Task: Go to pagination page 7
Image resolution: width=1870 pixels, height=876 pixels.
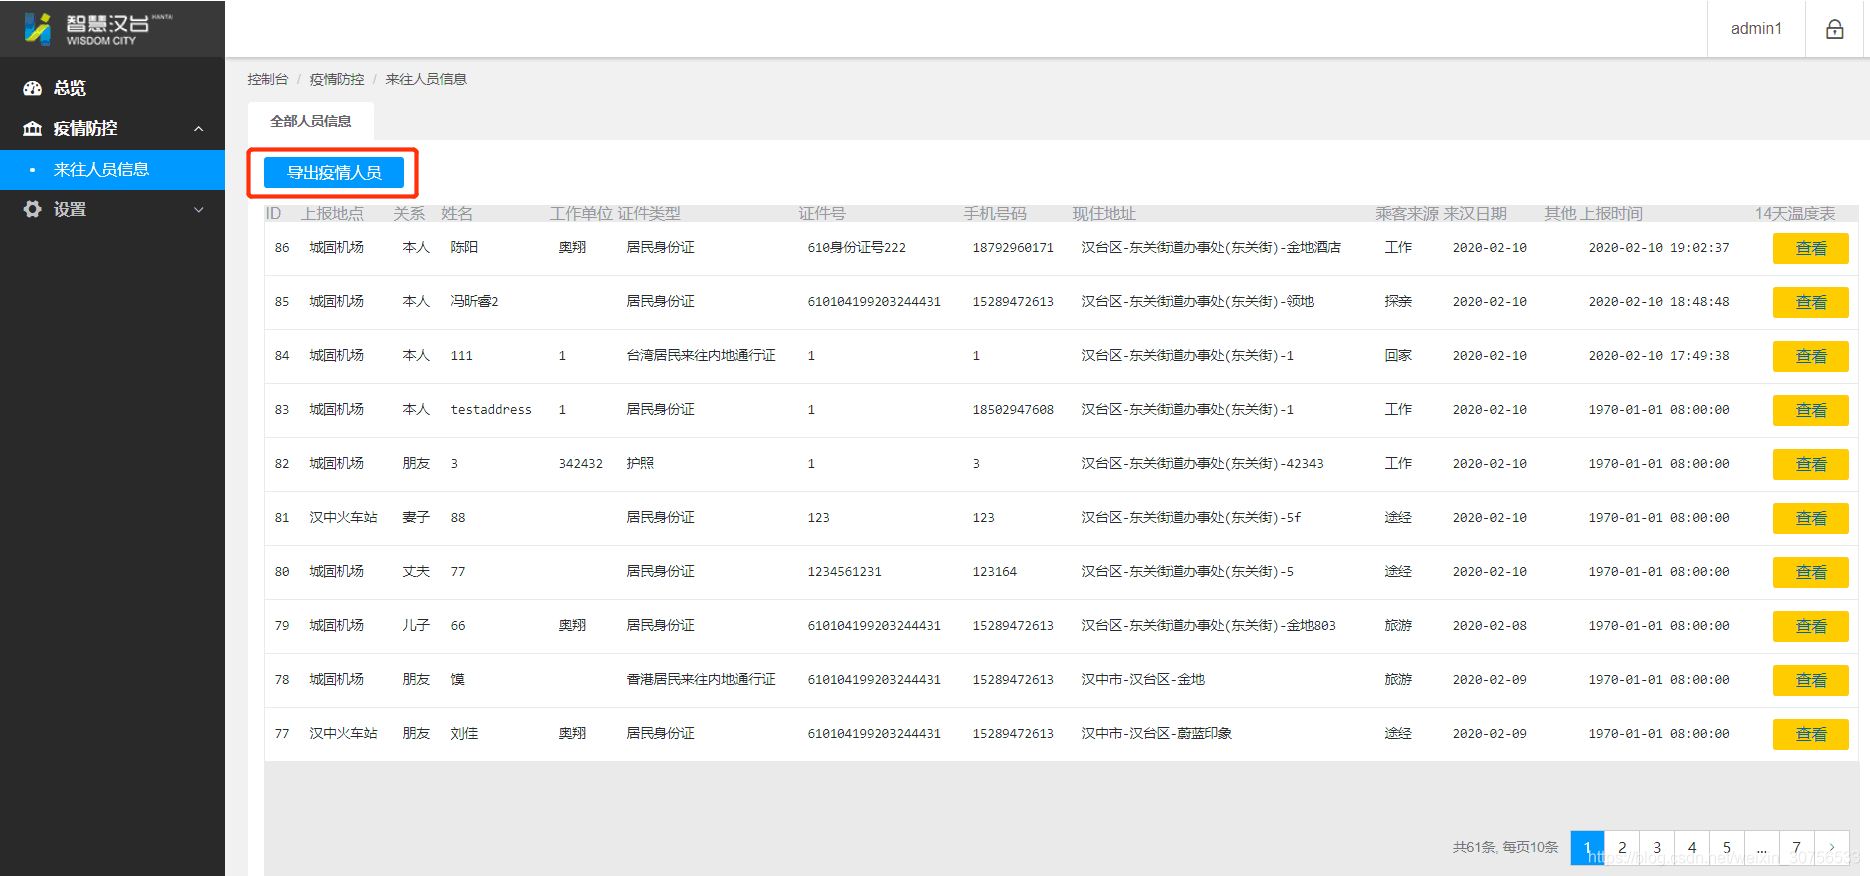Action: click(x=1797, y=847)
